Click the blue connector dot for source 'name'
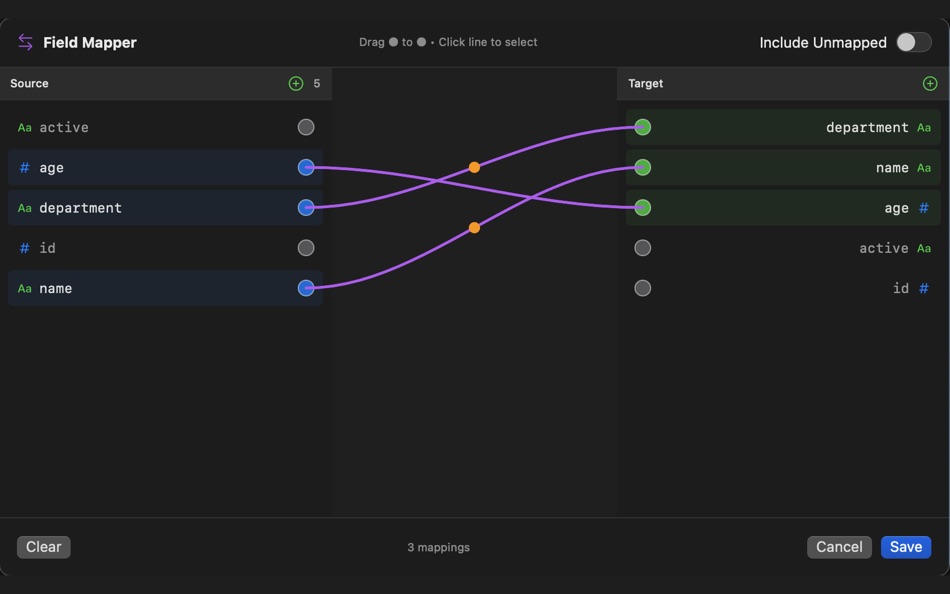Screen dimensions: 950x594 pyautogui.click(x=306, y=288)
